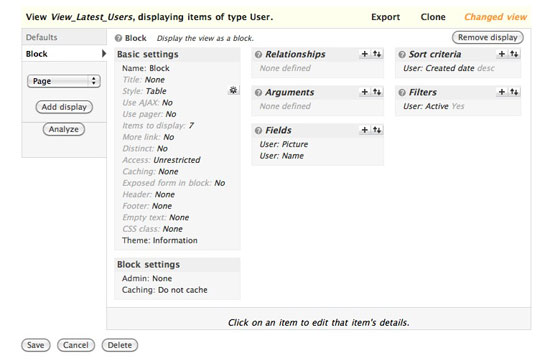
Task: Edit the User: Active filter
Action: point(434,106)
